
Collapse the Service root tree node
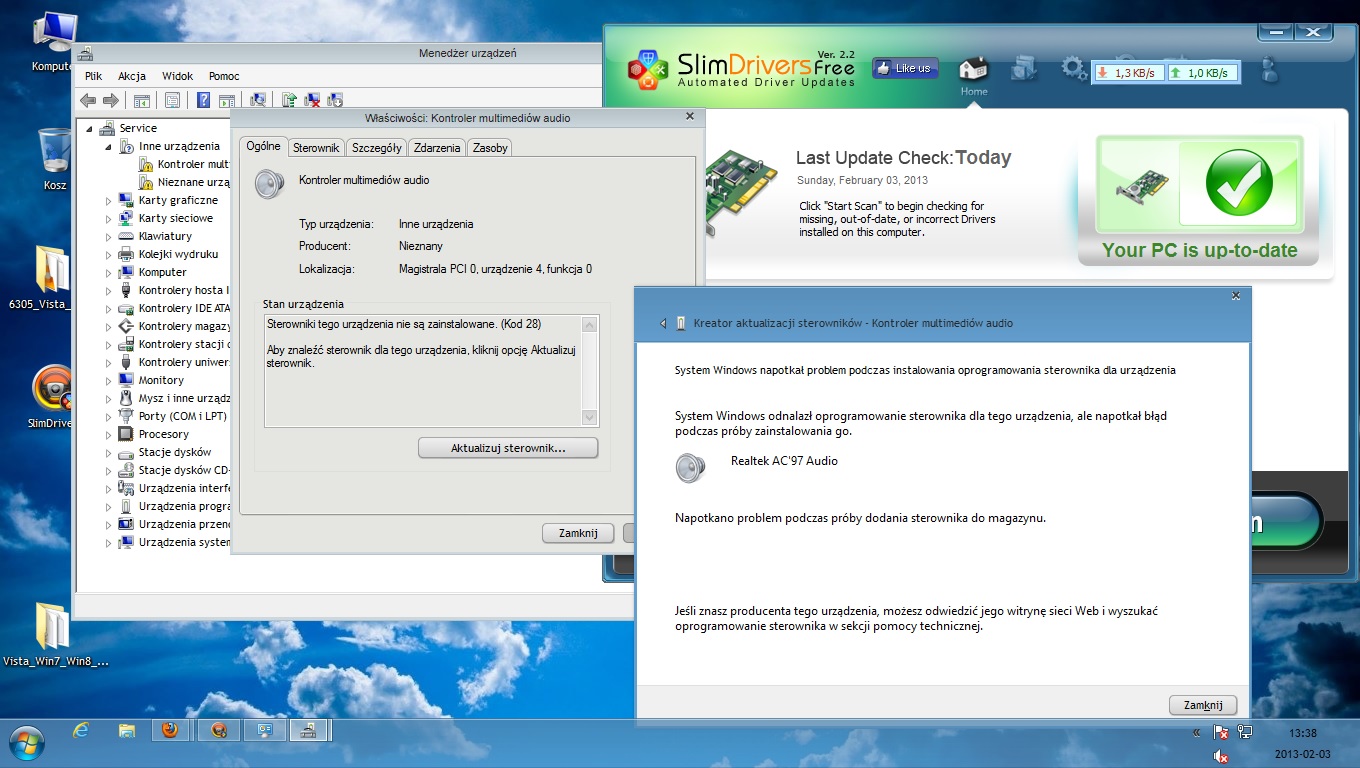(89, 128)
